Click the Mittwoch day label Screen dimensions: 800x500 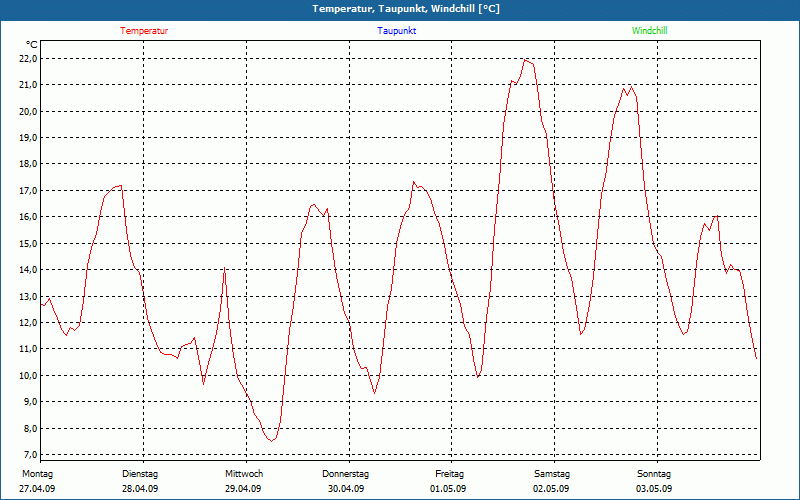tap(244, 474)
